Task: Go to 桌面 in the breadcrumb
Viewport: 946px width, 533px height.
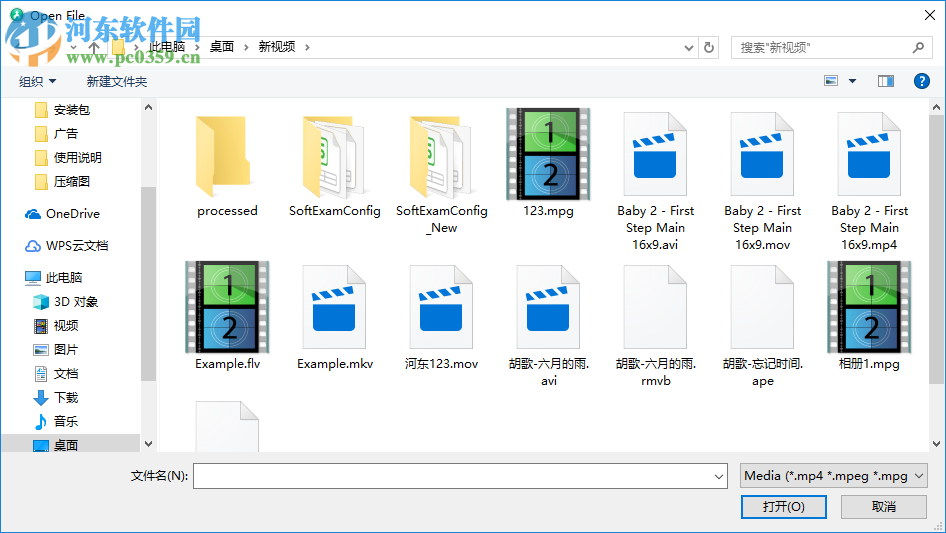Action: (x=221, y=46)
